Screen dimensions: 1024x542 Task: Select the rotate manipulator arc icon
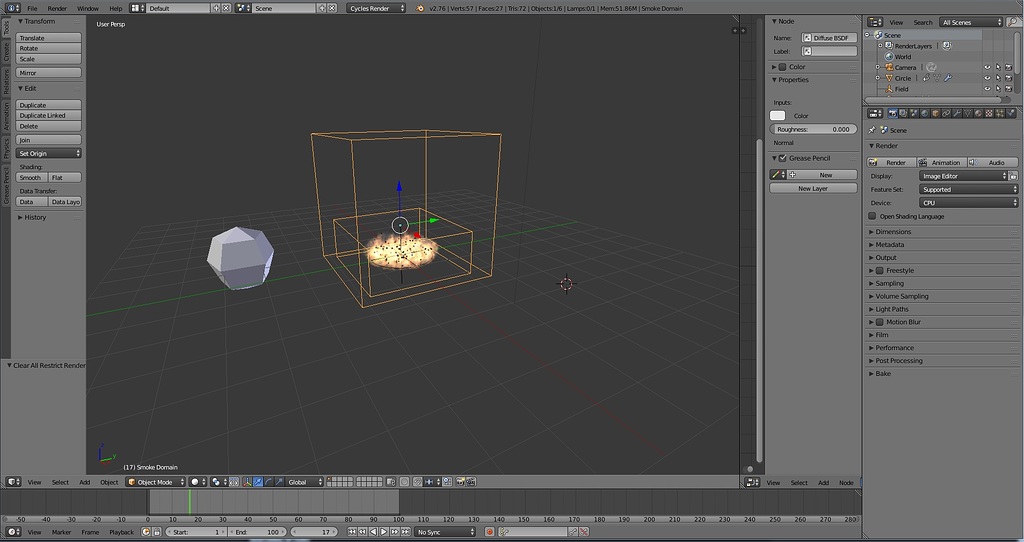point(268,482)
